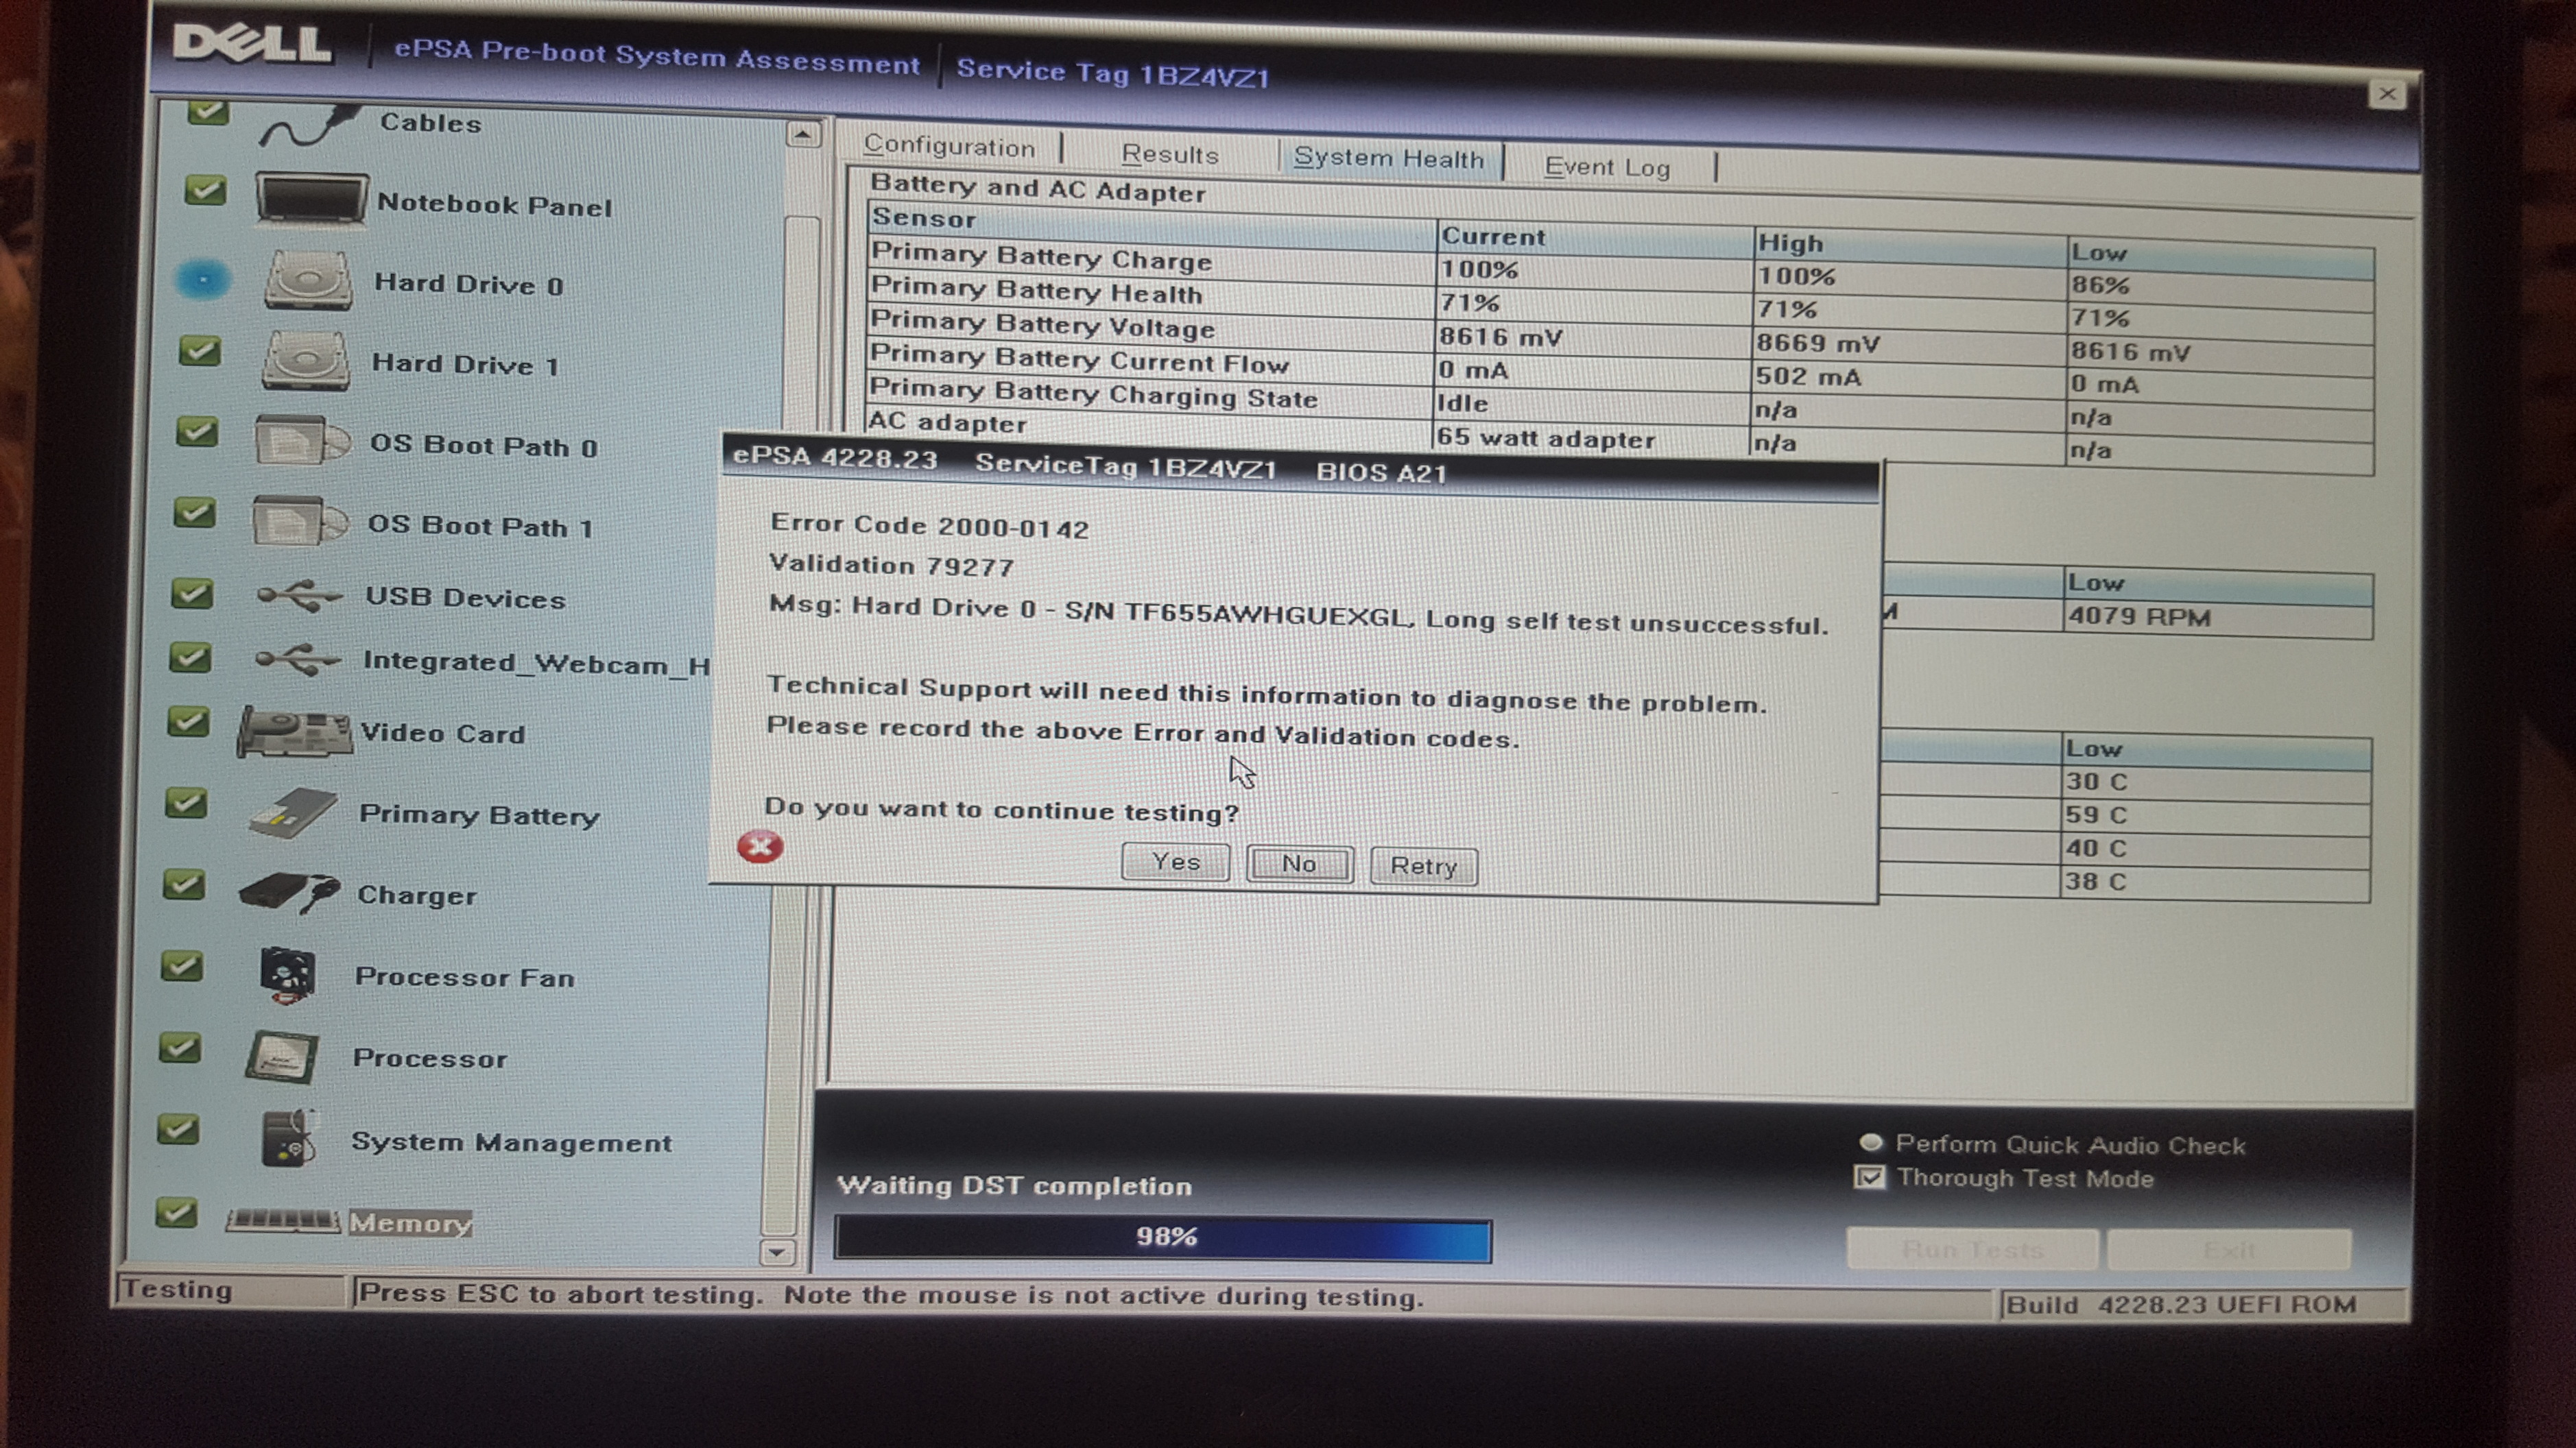Toggle the Memory test checkbox

tap(176, 1212)
